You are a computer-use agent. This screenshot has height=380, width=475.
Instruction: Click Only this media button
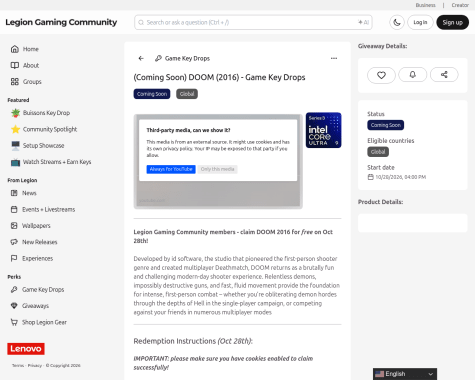pyautogui.click(x=217, y=169)
